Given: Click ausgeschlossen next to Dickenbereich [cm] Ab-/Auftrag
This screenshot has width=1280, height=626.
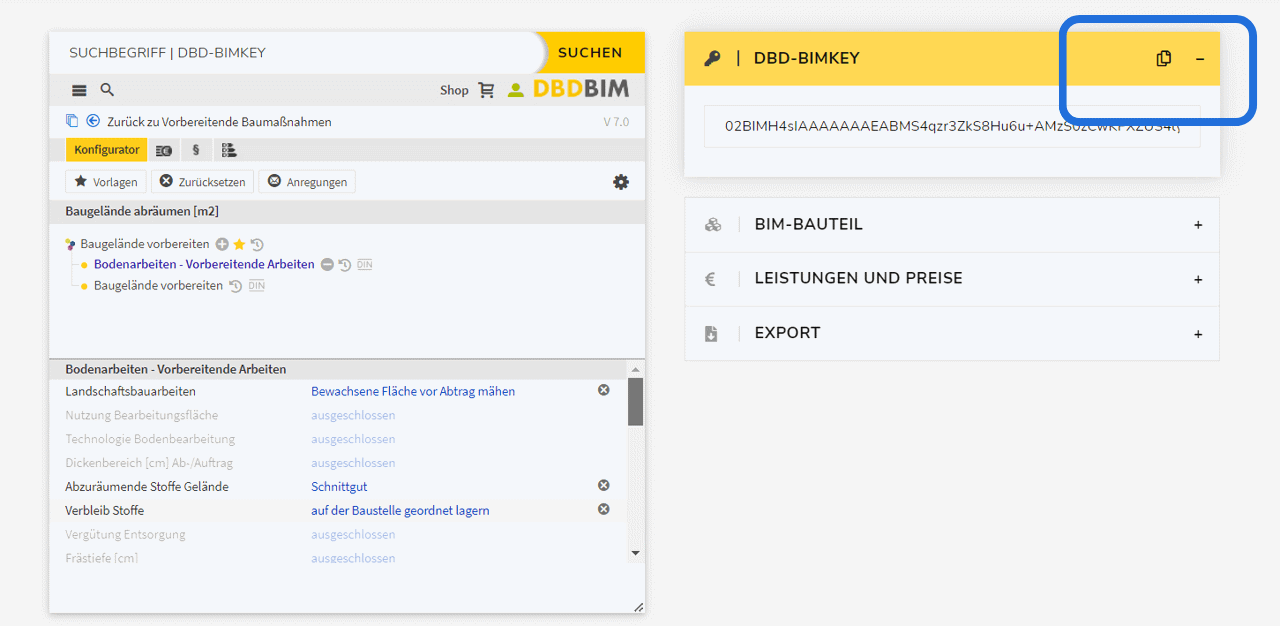Looking at the screenshot, I should (353, 463).
